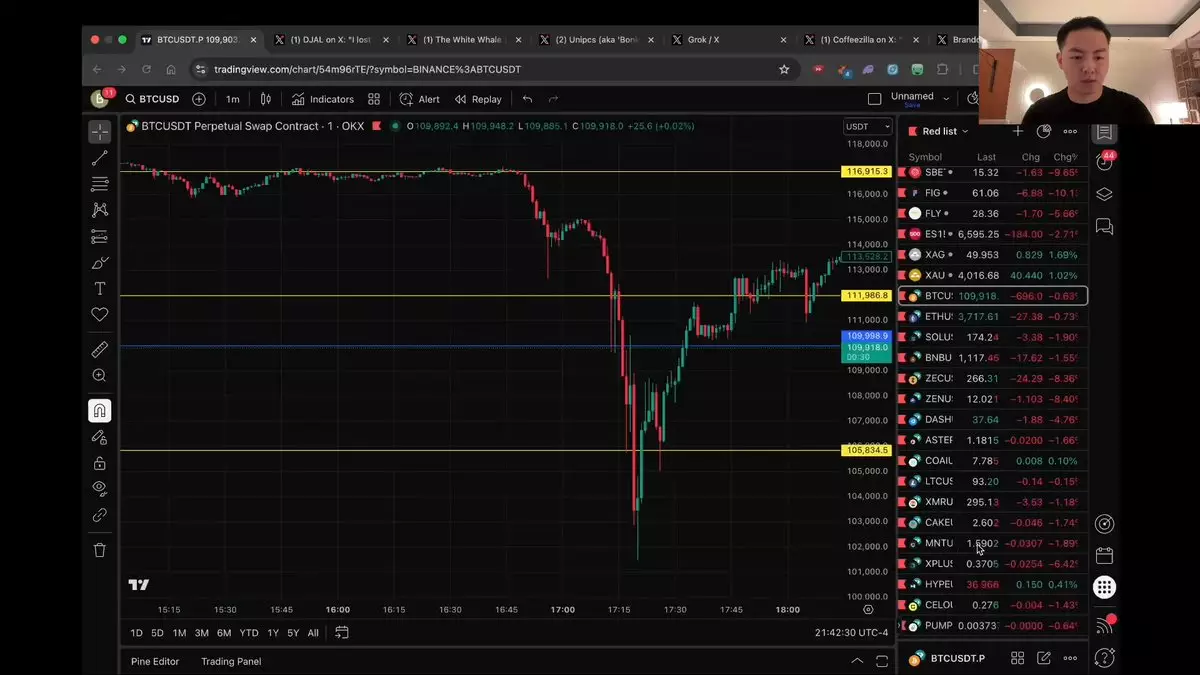Image resolution: width=1200 pixels, height=675 pixels.
Task: Open the Indicators panel
Action: [x=323, y=99]
